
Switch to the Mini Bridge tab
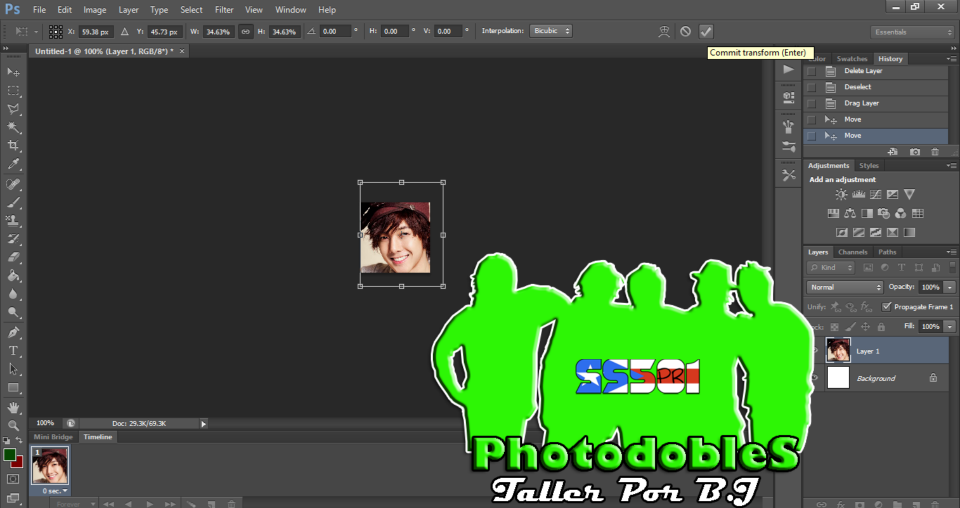[53, 437]
